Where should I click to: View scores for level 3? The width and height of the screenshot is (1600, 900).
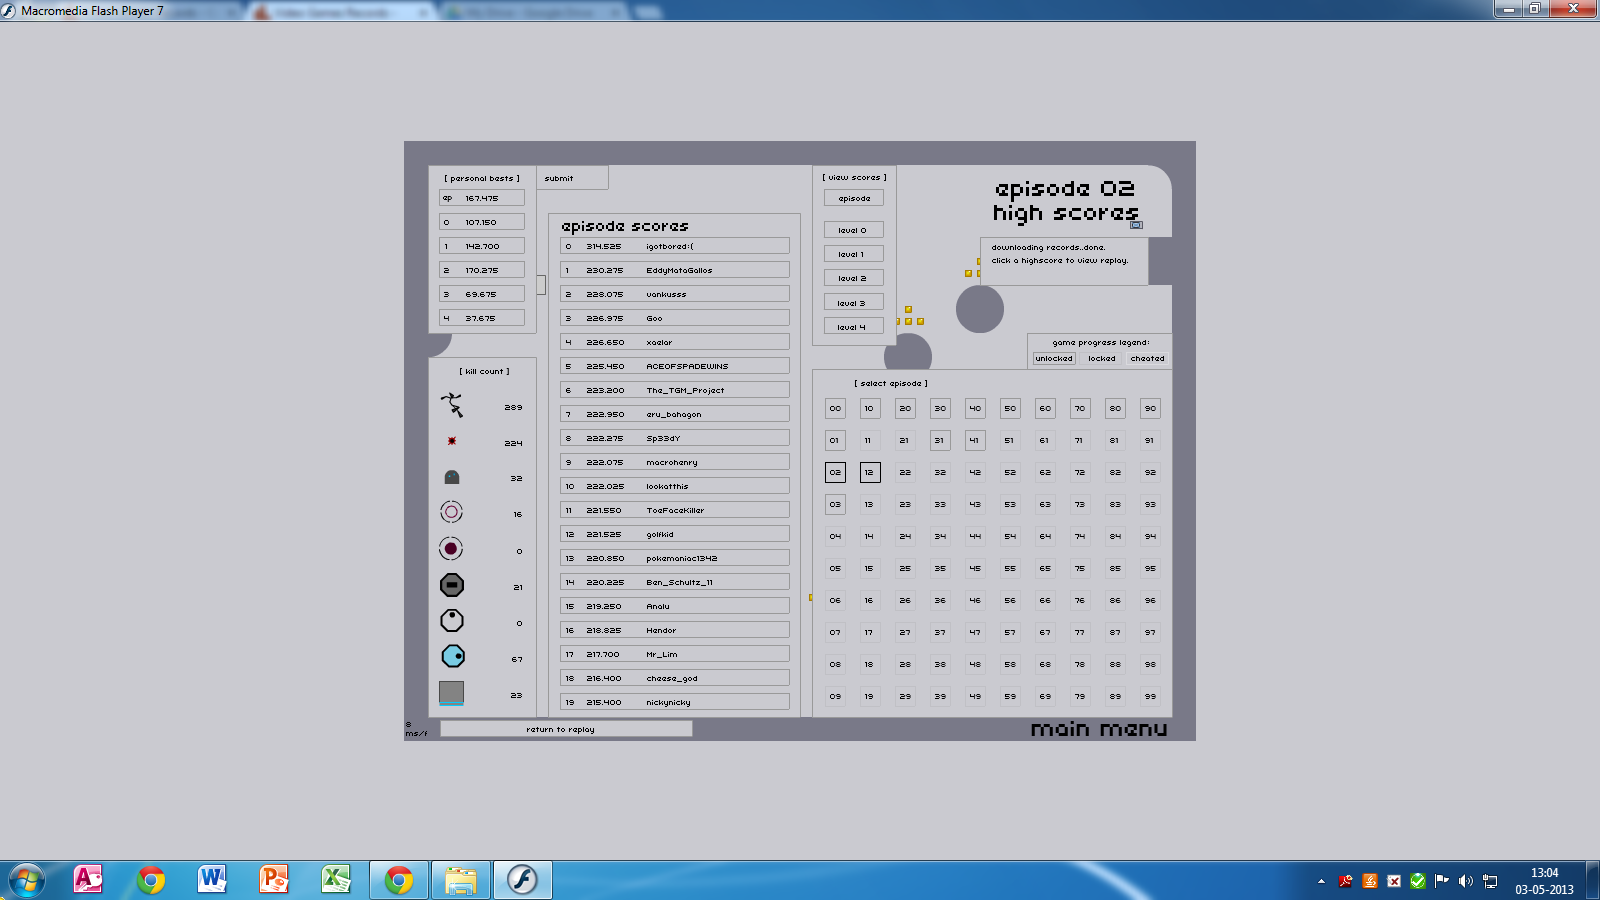click(853, 303)
